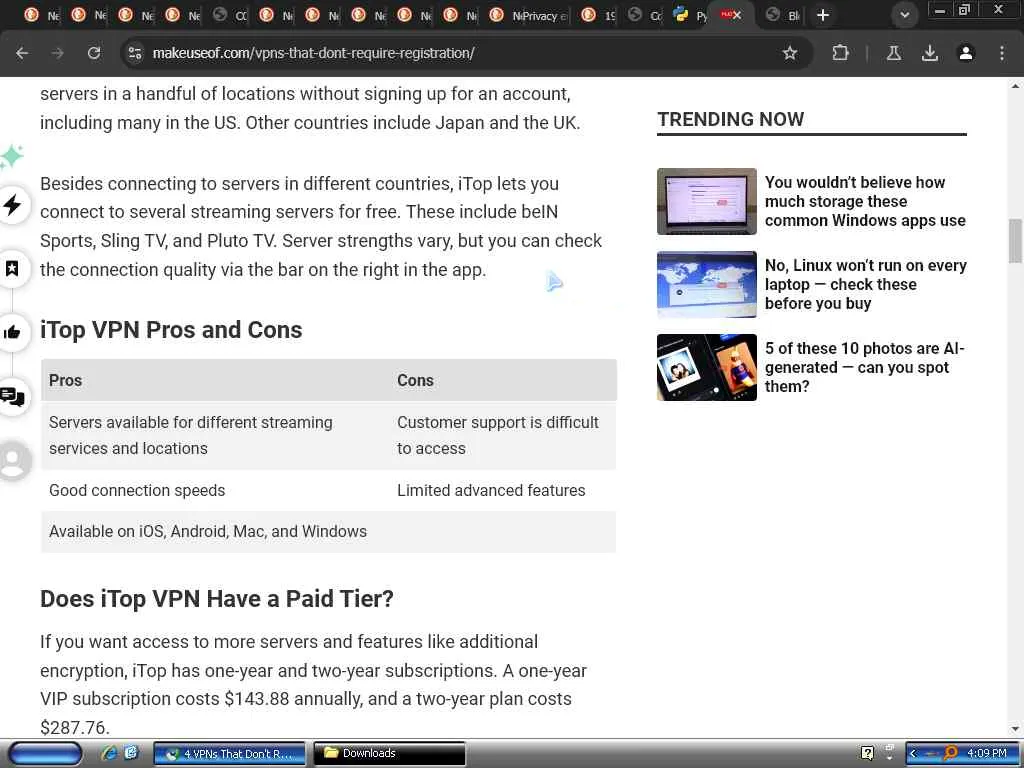
Task: Open article comments speech bubble icon
Action: pos(12,396)
